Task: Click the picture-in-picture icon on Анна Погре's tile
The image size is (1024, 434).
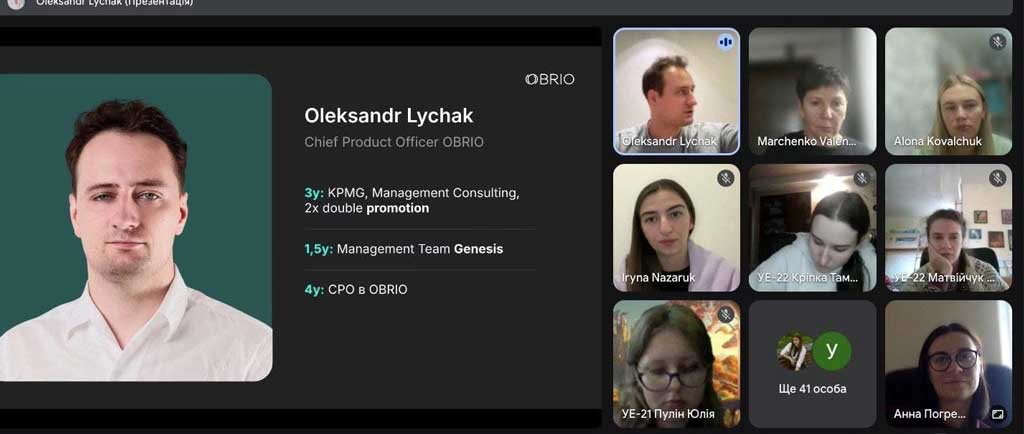Action: (997, 414)
